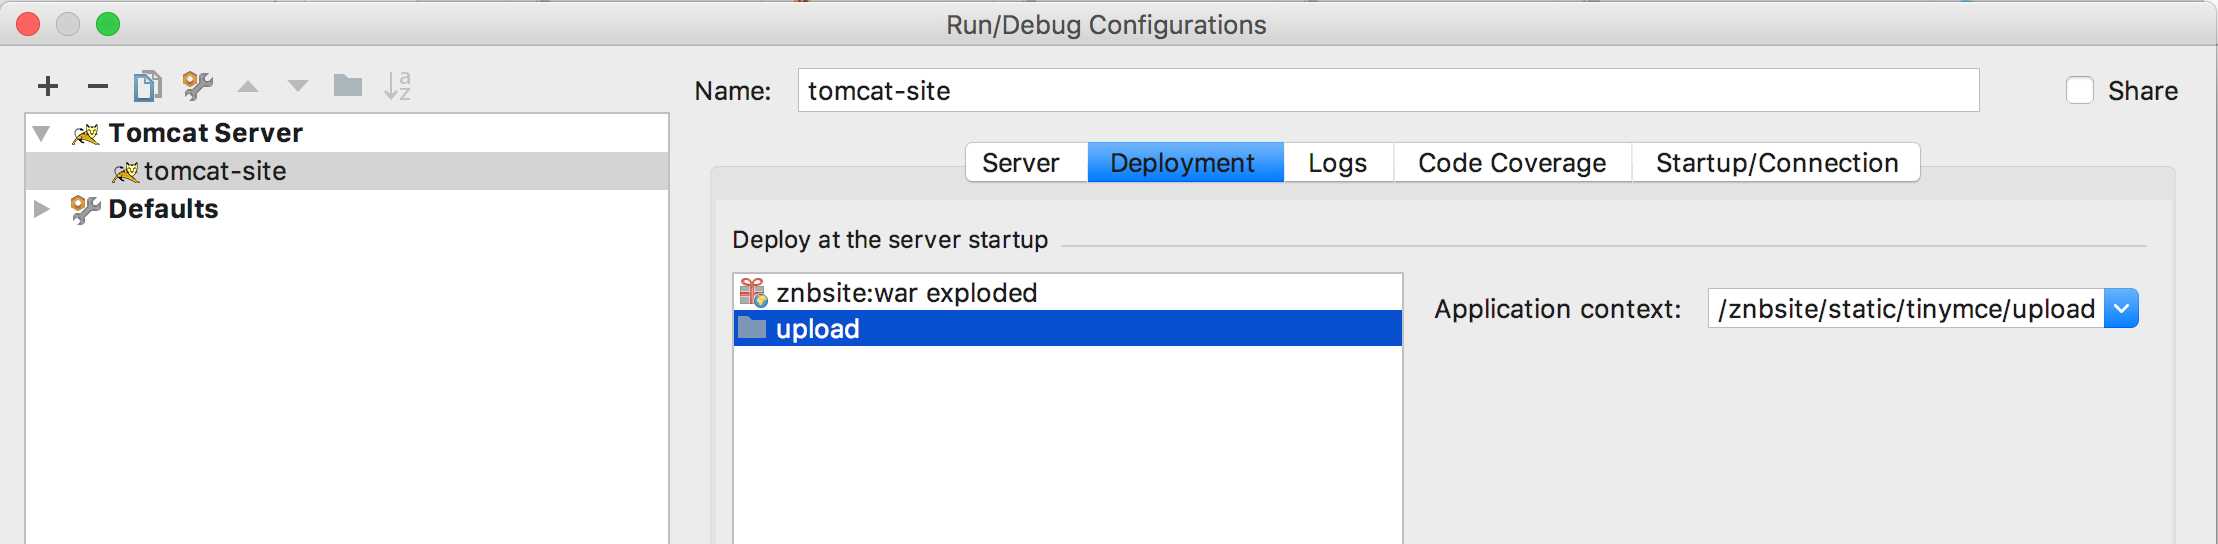Click green zoom window button
The image size is (2218, 544).
pos(108,24)
